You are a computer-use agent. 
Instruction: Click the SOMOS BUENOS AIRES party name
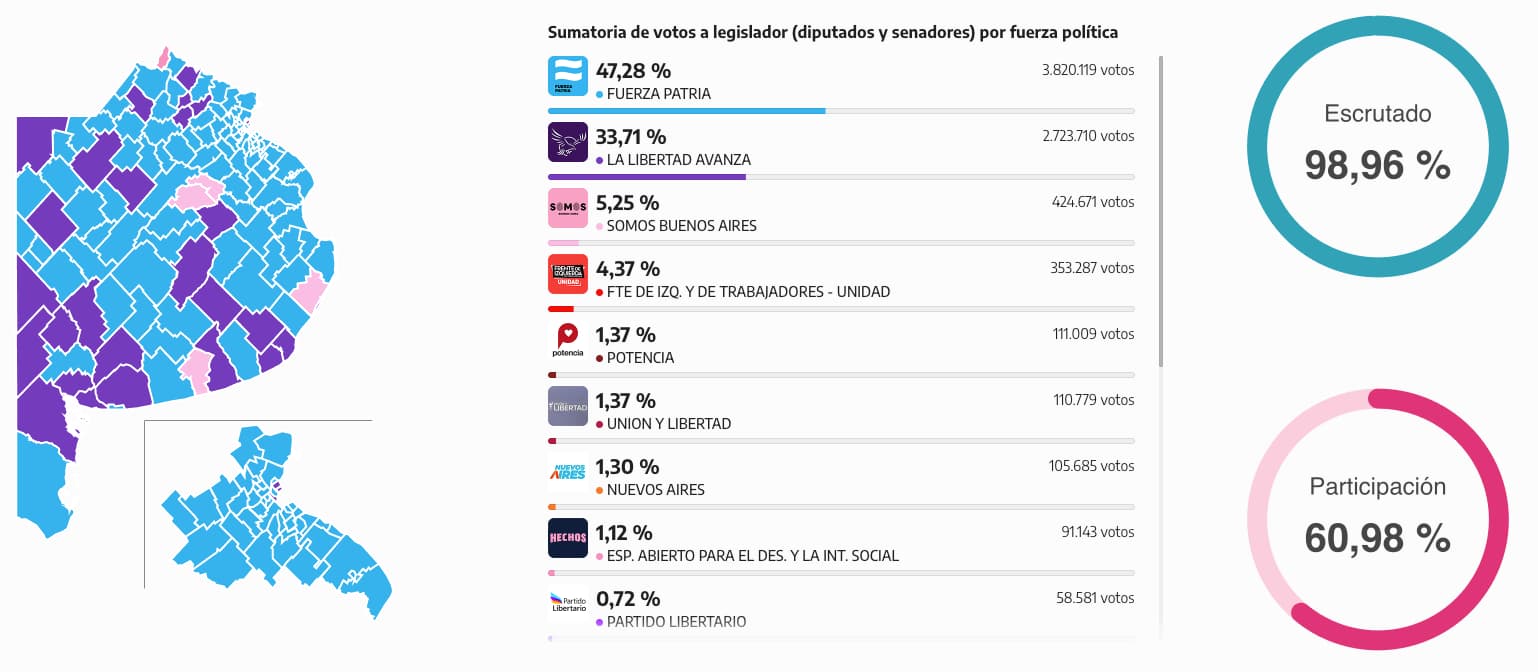pos(681,226)
